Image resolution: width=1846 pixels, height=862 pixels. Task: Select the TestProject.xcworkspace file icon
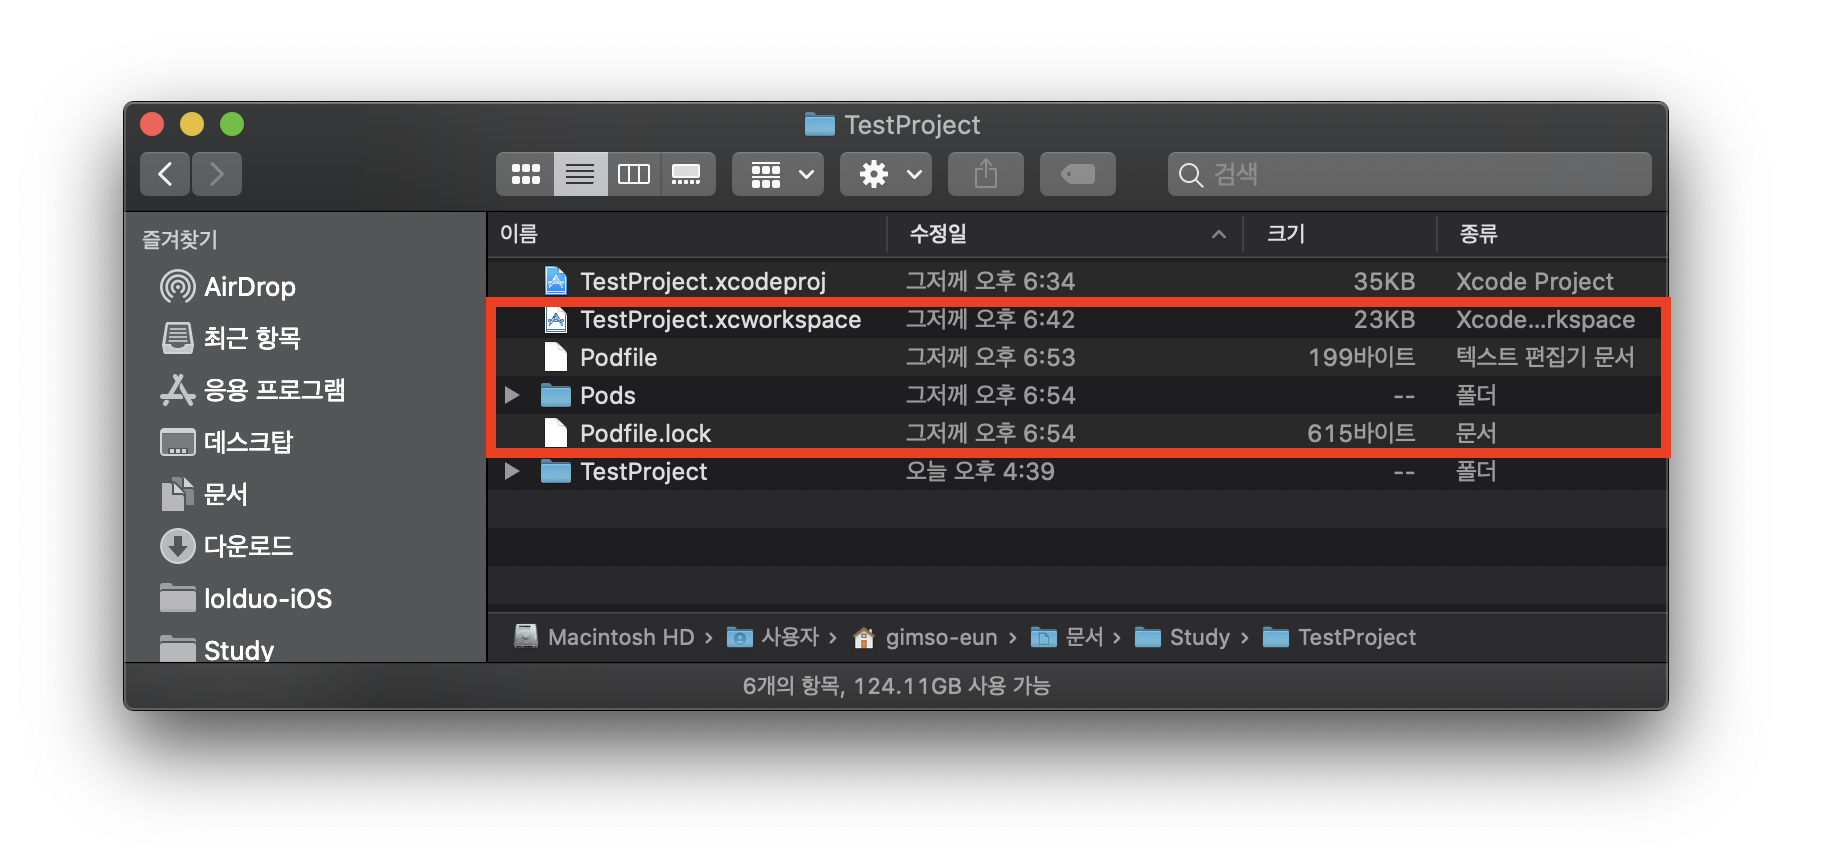coord(556,319)
